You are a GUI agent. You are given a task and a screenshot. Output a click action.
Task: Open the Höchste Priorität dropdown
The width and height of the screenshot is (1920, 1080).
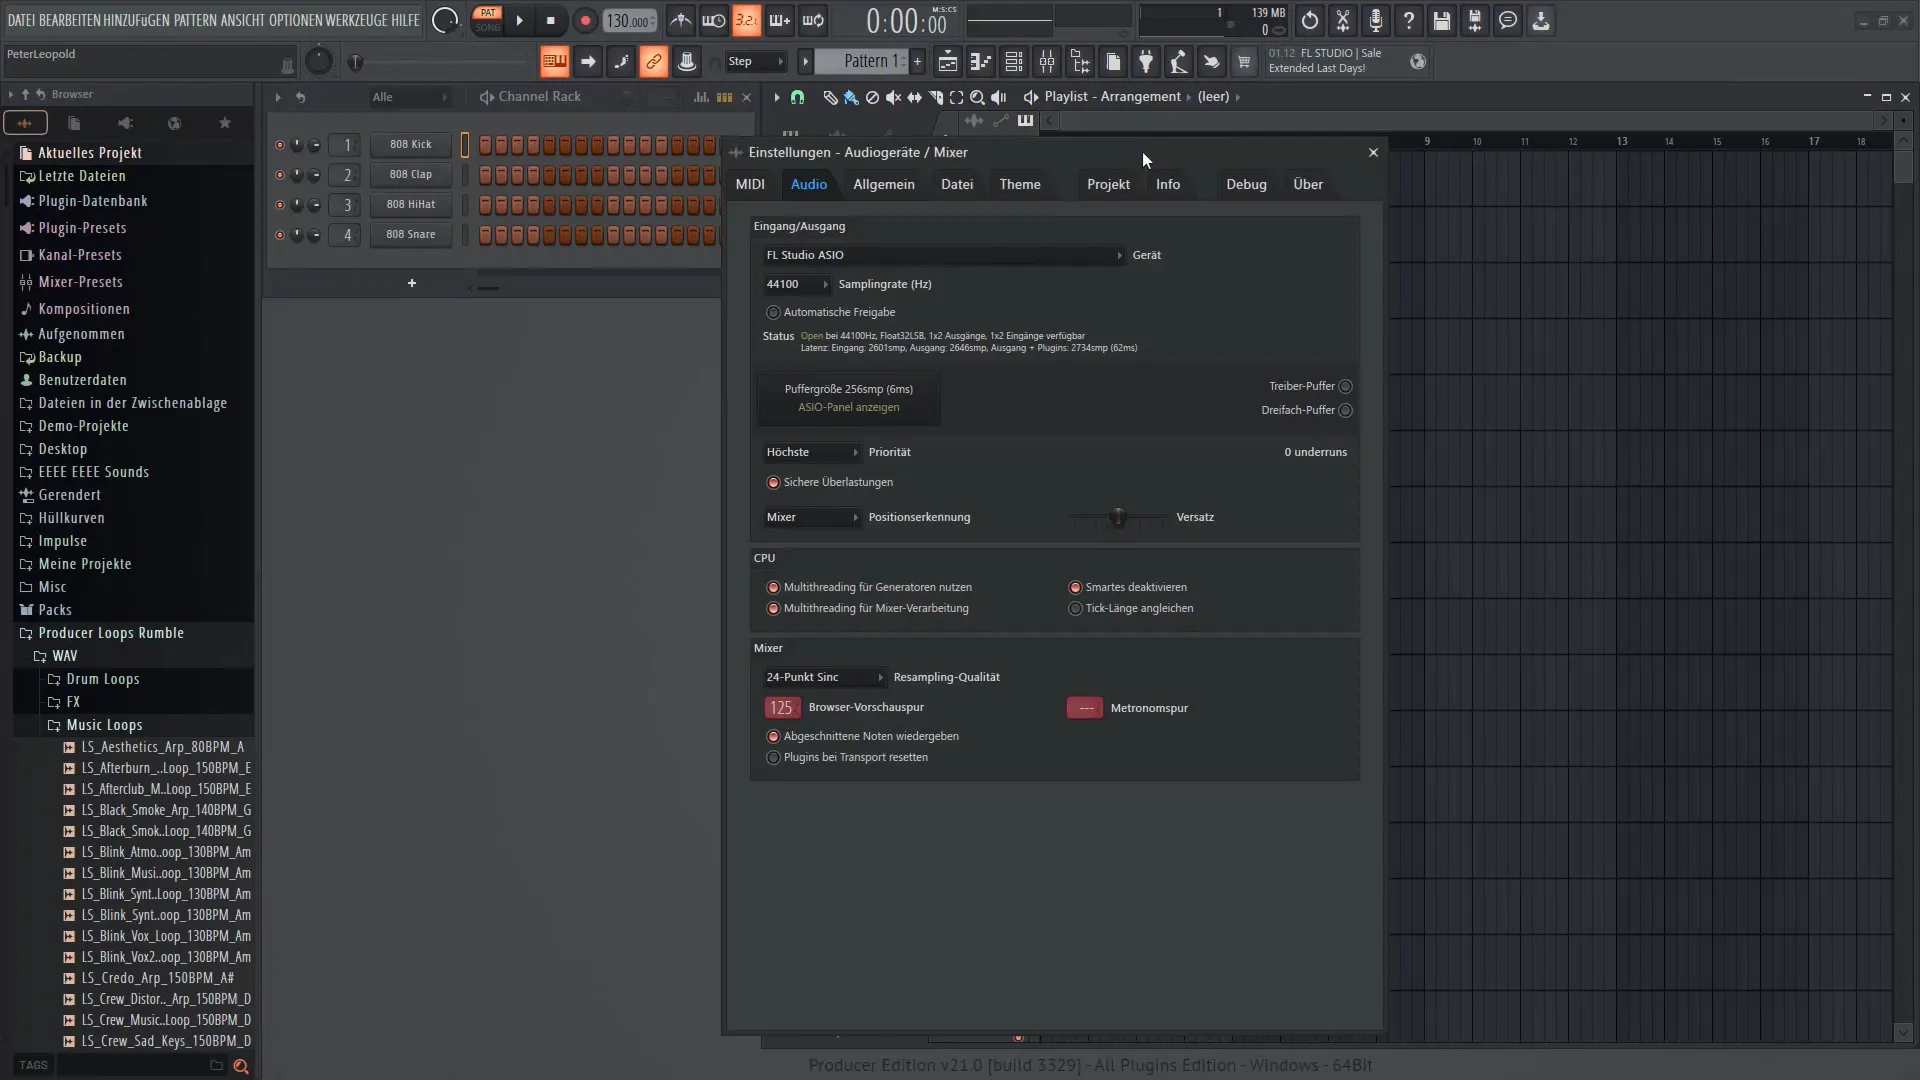click(812, 453)
